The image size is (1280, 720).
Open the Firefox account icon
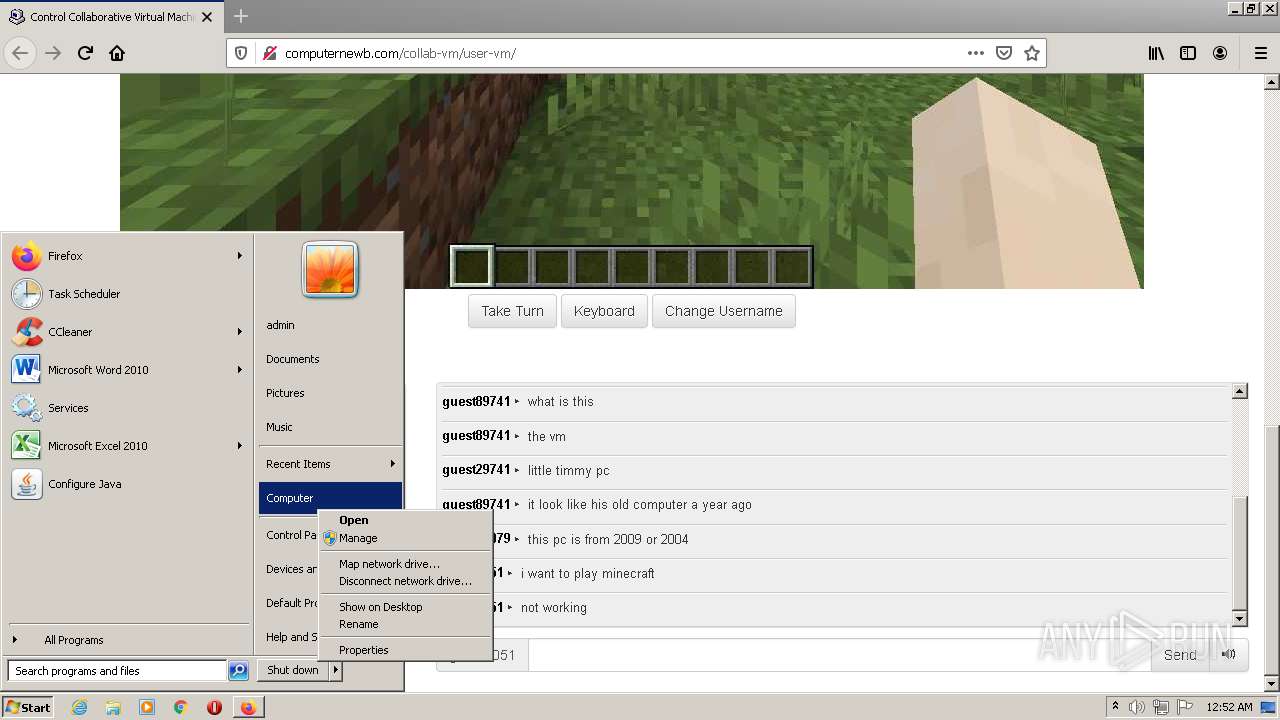pyautogui.click(x=1220, y=53)
